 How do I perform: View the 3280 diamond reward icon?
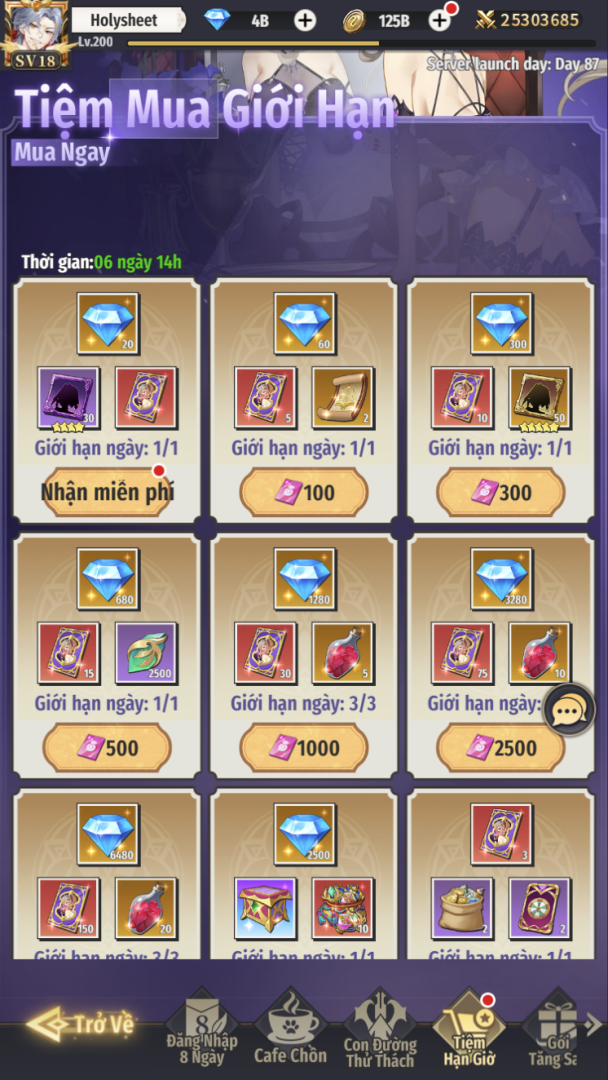(x=501, y=579)
